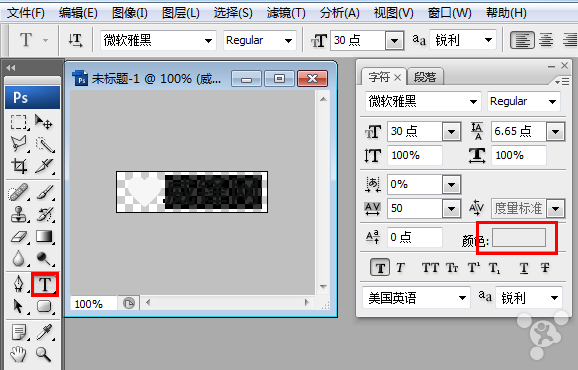578x370 pixels.
Task: Click the text color swatch 颜色
Action: point(519,237)
